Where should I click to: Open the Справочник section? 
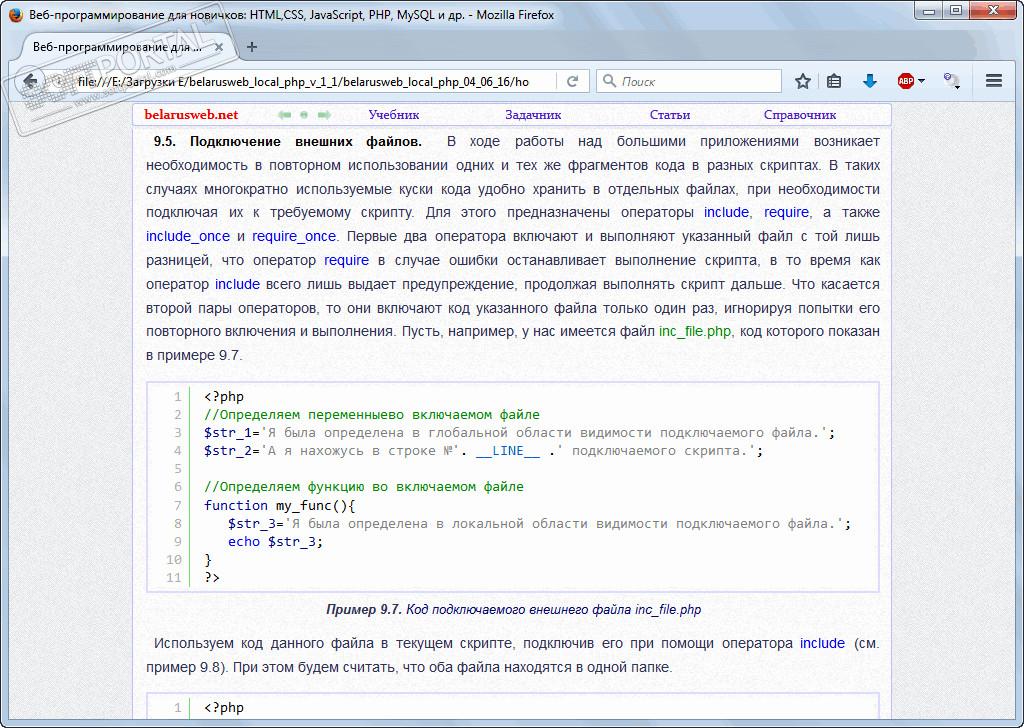click(799, 115)
